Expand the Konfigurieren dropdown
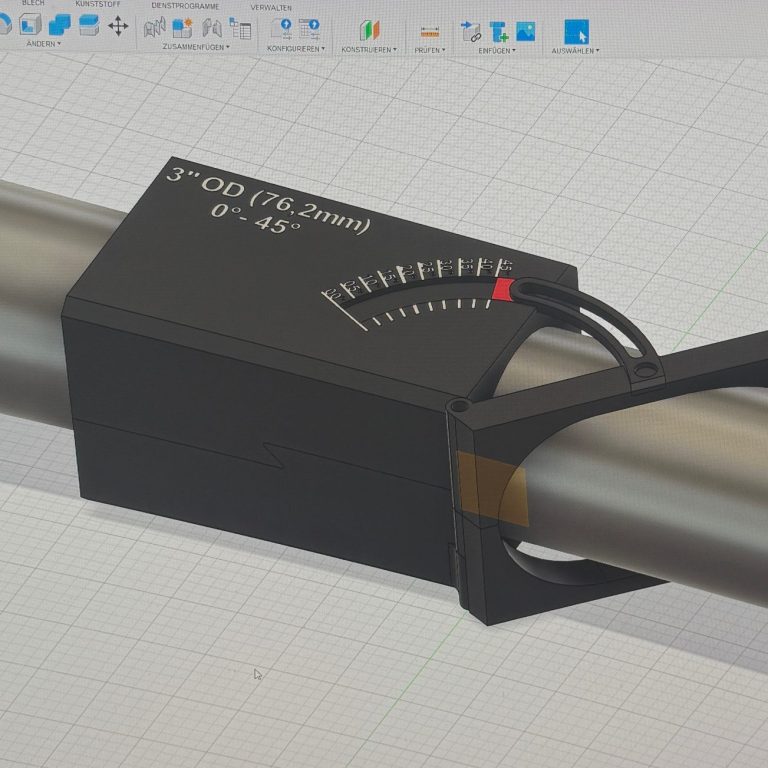 coord(295,48)
